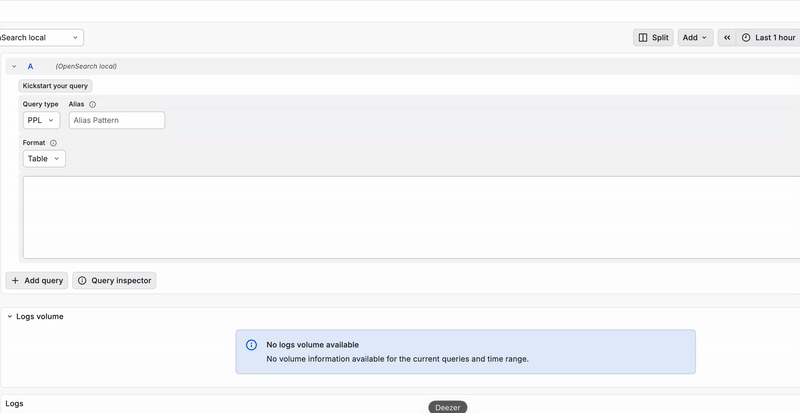Click the Kickstart your query button
The height and width of the screenshot is (413, 800).
click(x=55, y=86)
